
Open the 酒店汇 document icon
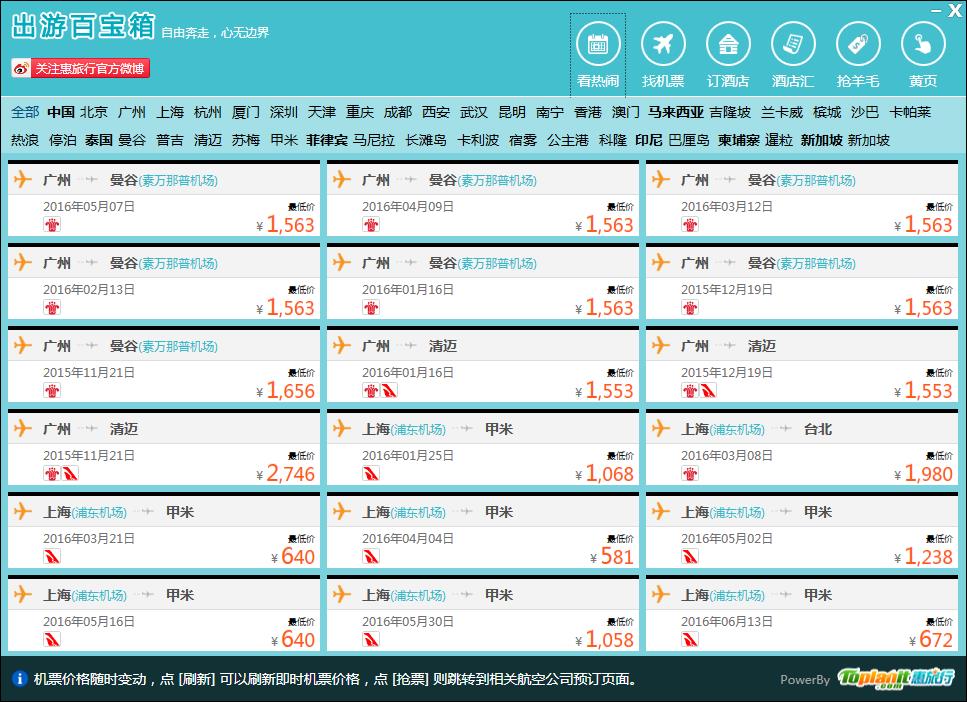(x=793, y=44)
